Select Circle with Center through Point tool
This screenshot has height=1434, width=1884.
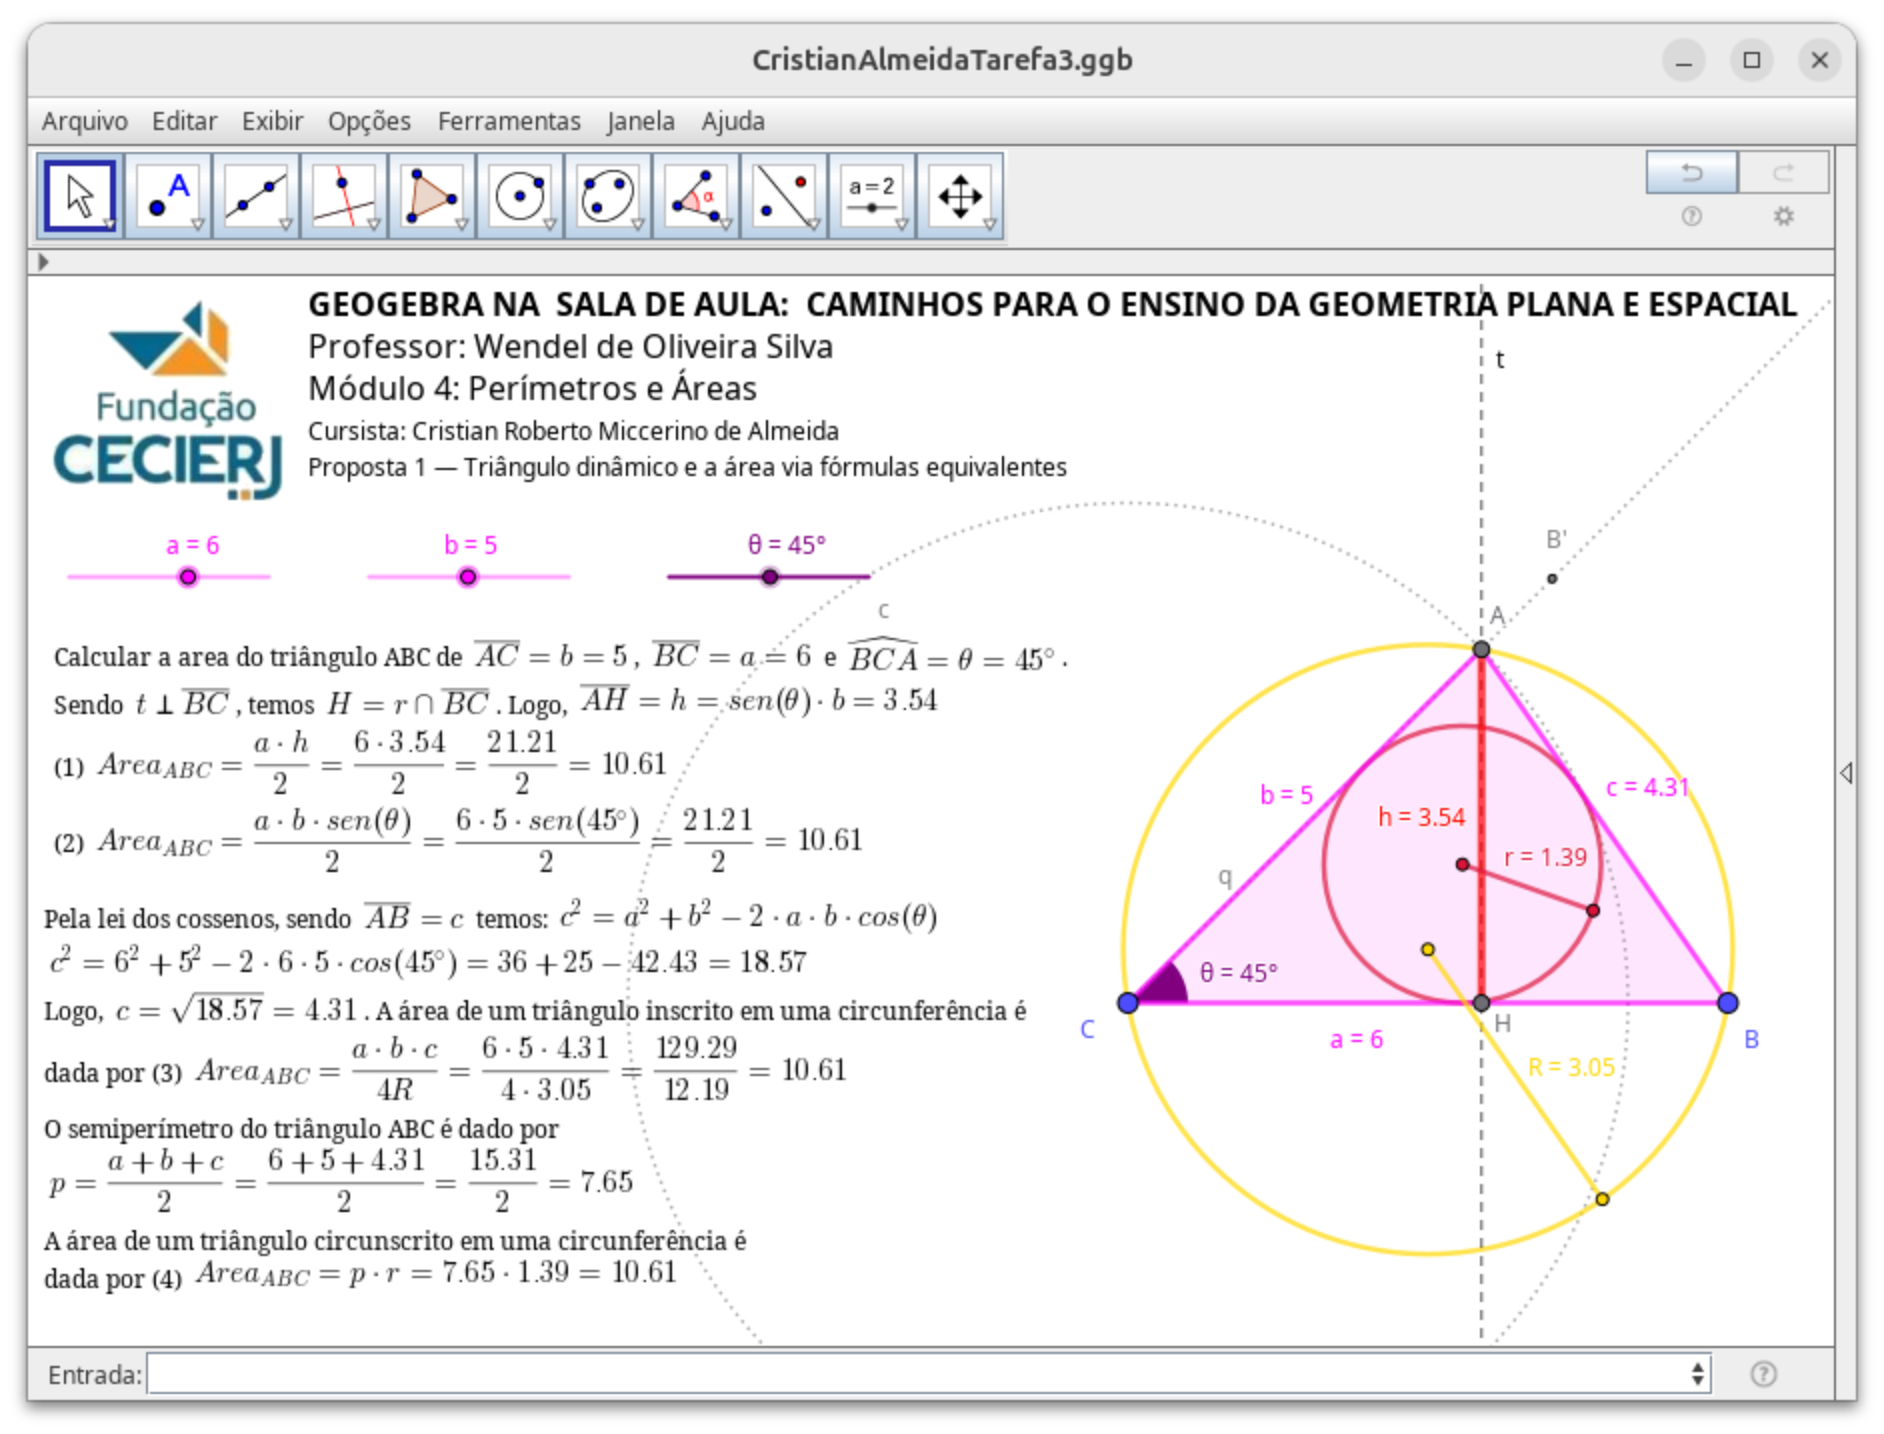[x=520, y=196]
